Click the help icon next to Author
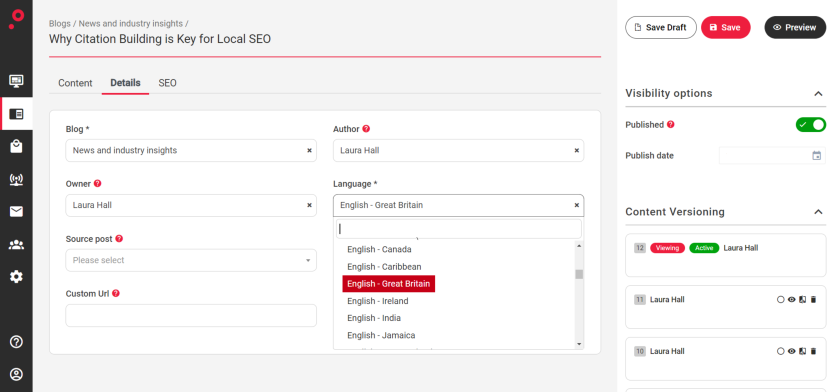 tap(366, 129)
